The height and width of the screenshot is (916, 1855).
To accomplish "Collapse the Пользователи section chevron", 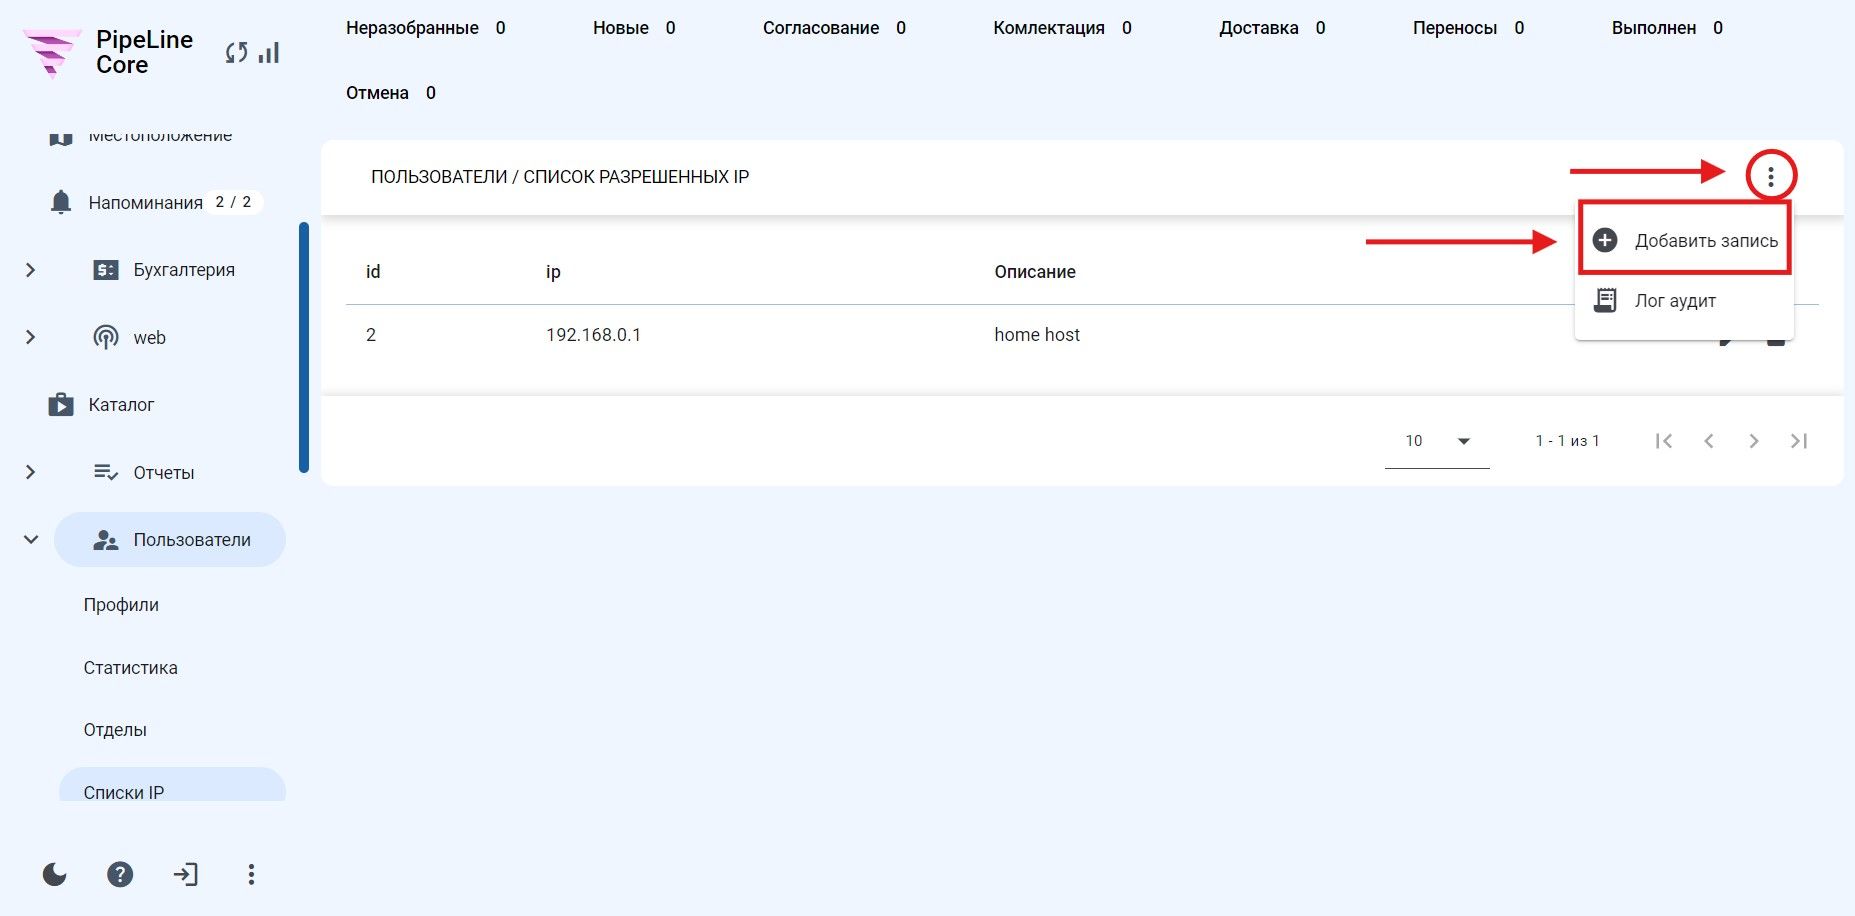I will tap(31, 540).
